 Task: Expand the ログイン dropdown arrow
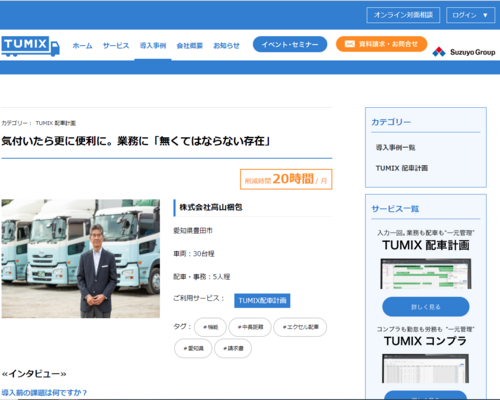pos(485,15)
